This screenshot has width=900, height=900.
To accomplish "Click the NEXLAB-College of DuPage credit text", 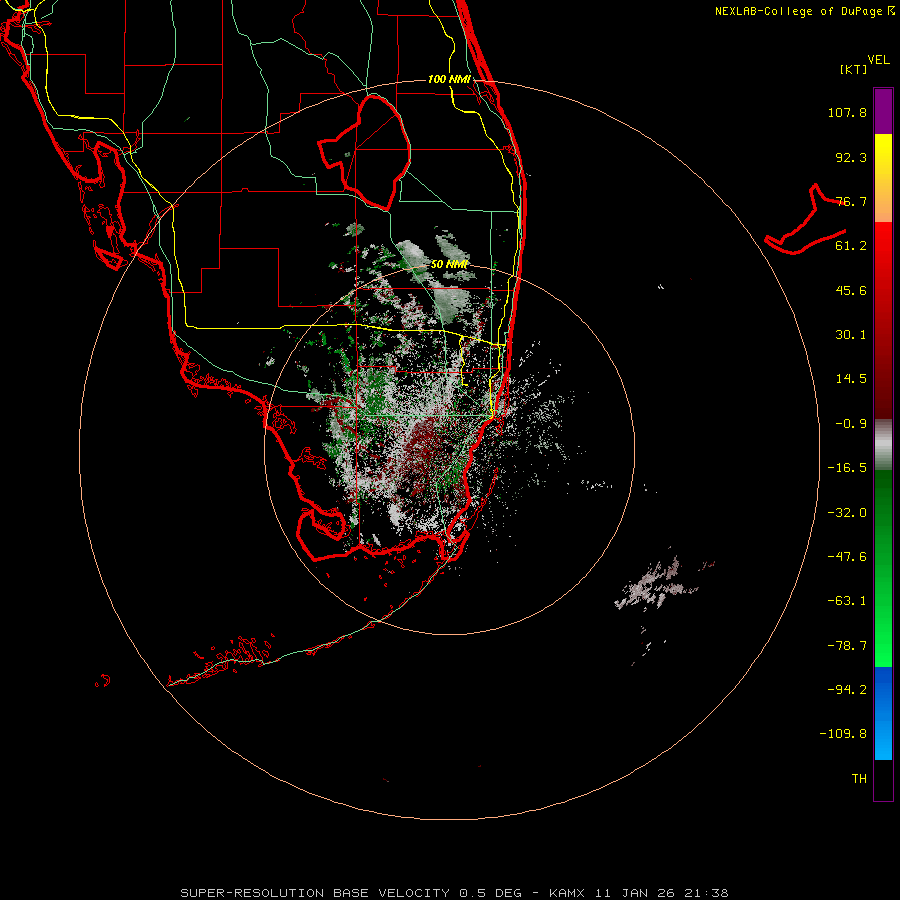I will 805,11.
